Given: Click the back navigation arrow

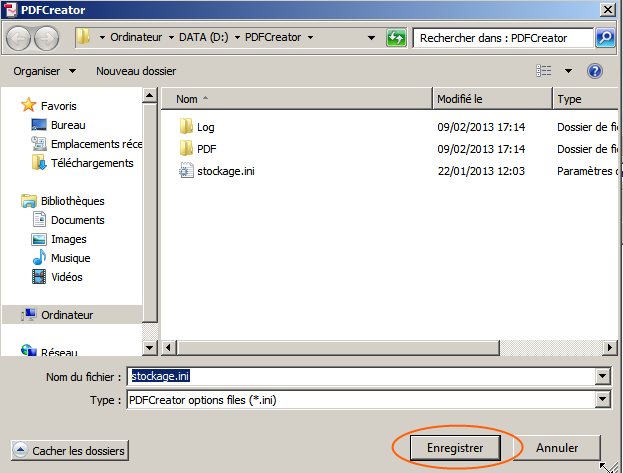Looking at the screenshot, I should 21,39.
